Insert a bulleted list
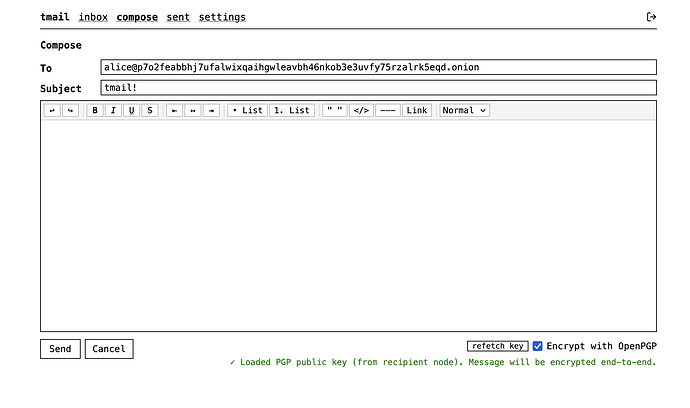690x408 pixels. coord(247,110)
